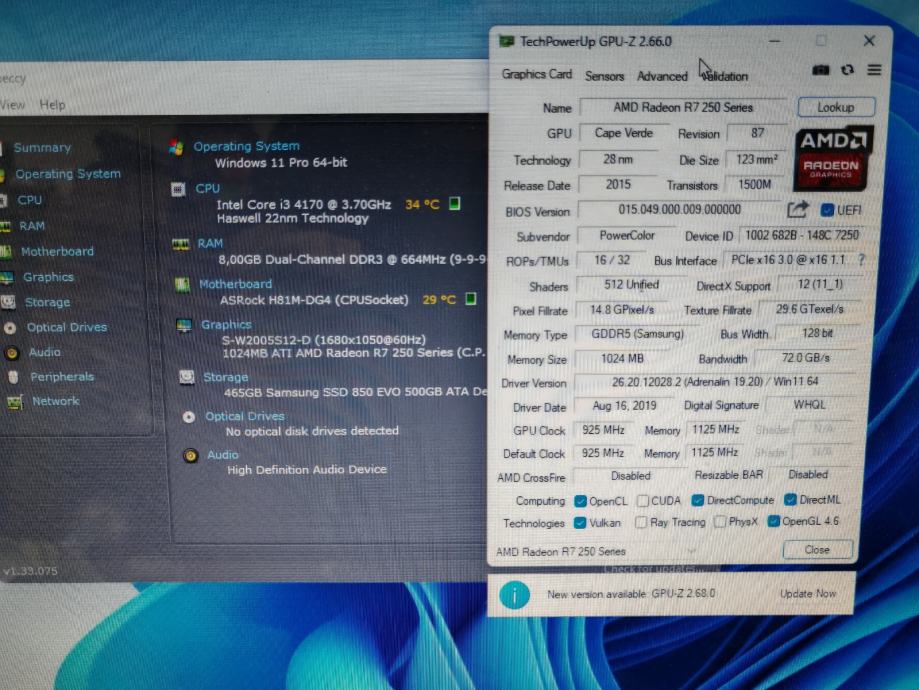Screen dimensions: 919x690
Task: Click the BIOS Version field in GPU-Z
Action: (680, 209)
